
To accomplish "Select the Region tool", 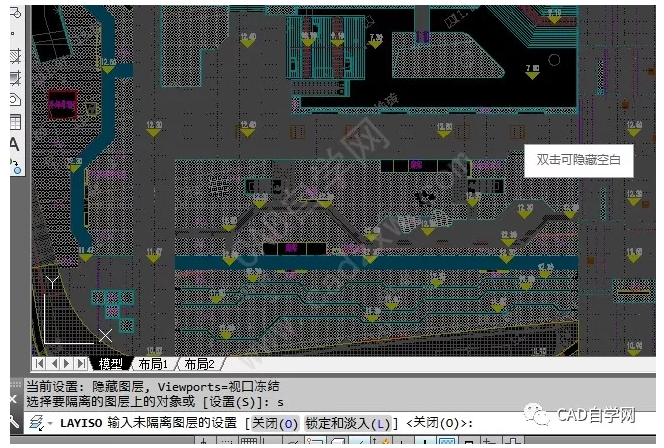I will click(x=15, y=100).
